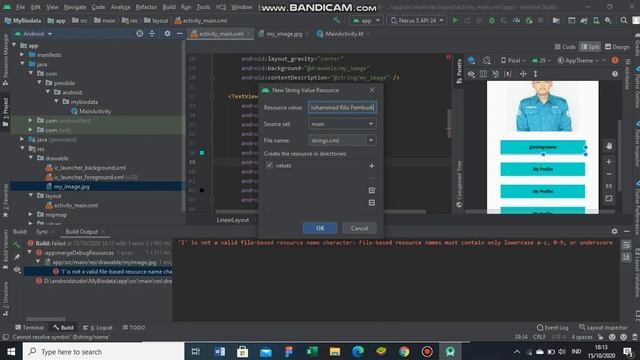Screen dimensions: 640x360
Task: Toggle the values directory checkbox
Action: pos(269,165)
